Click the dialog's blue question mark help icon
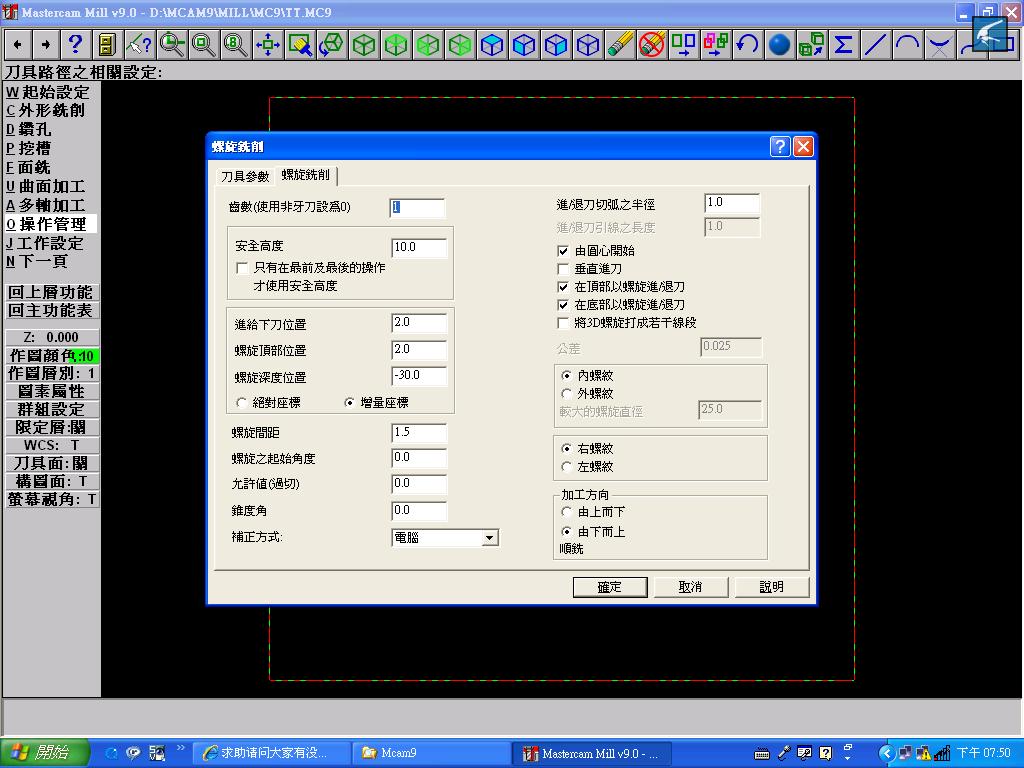The height and width of the screenshot is (768, 1024). 780,146
